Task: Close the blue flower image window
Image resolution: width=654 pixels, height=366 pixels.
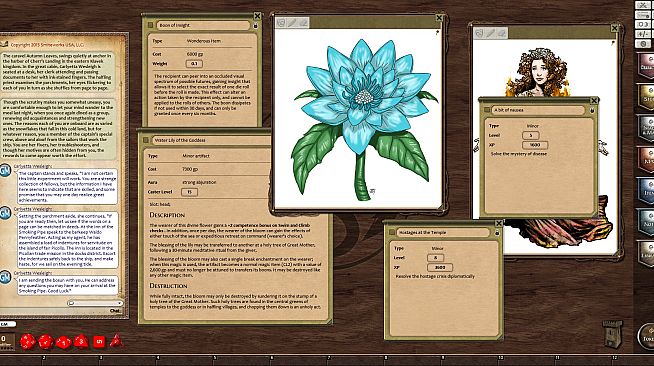Action: click(x=439, y=18)
